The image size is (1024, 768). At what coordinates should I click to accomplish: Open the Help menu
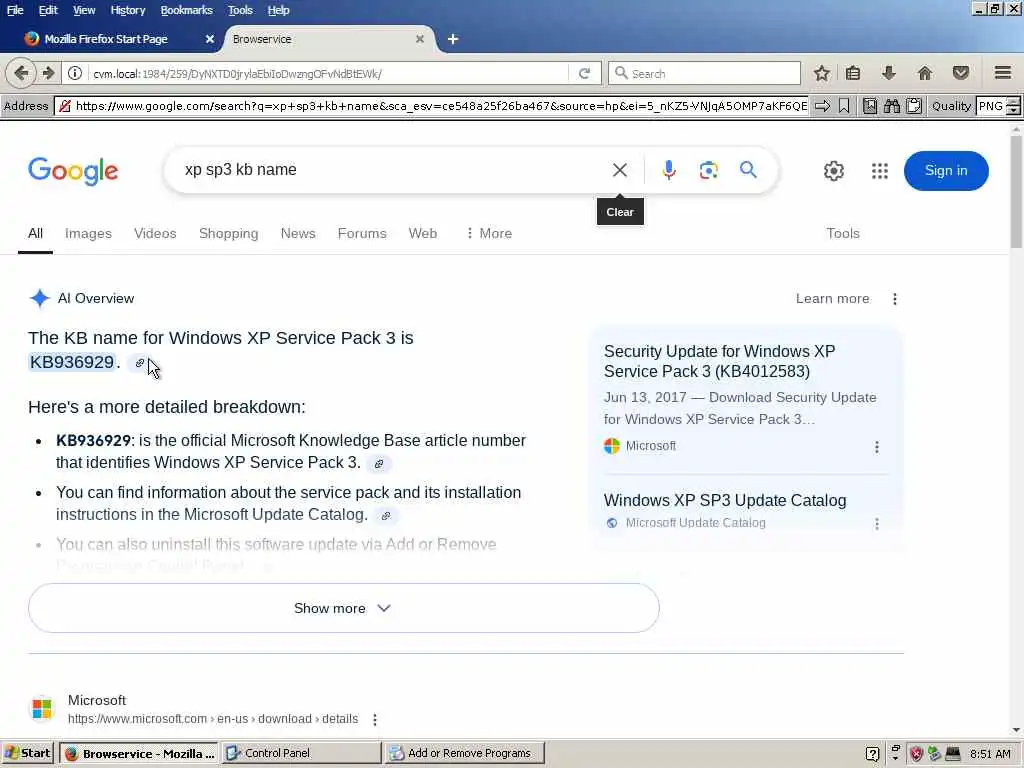[278, 10]
